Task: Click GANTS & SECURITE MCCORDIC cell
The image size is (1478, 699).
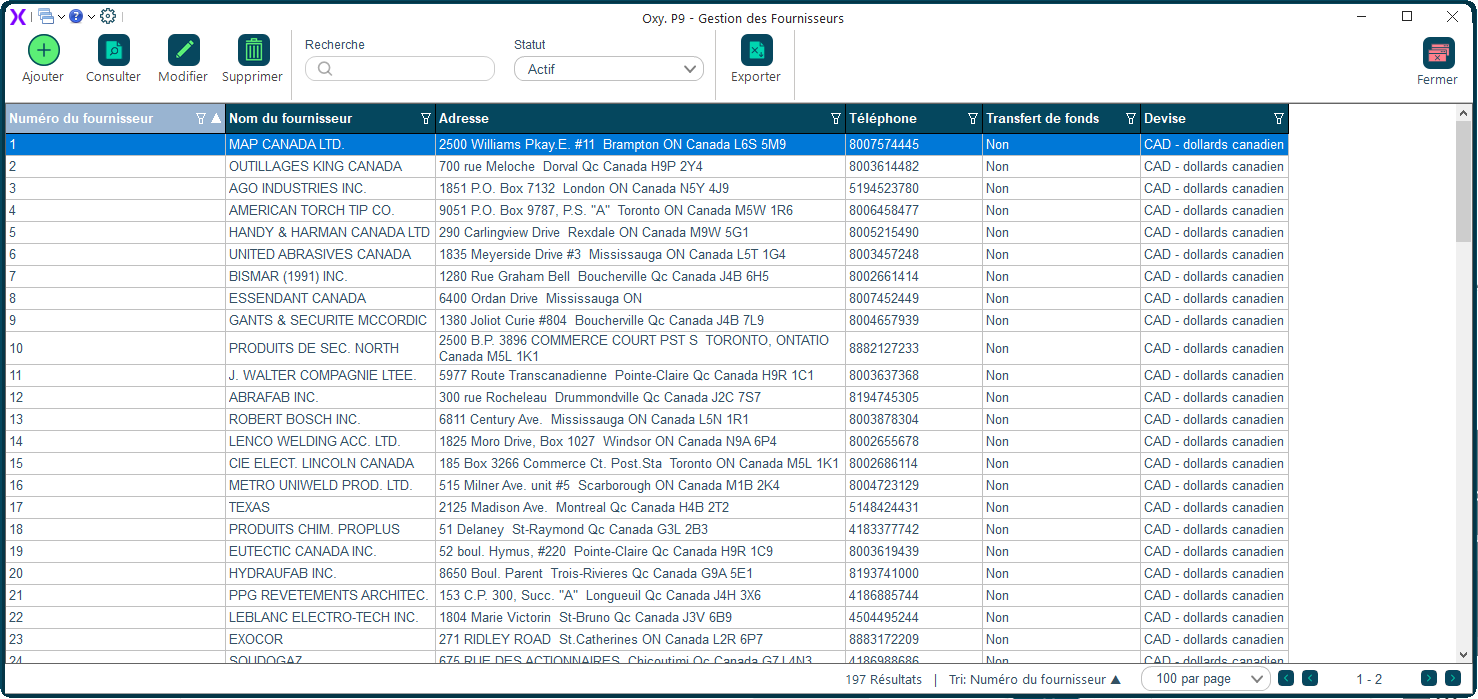Action: pos(330,321)
